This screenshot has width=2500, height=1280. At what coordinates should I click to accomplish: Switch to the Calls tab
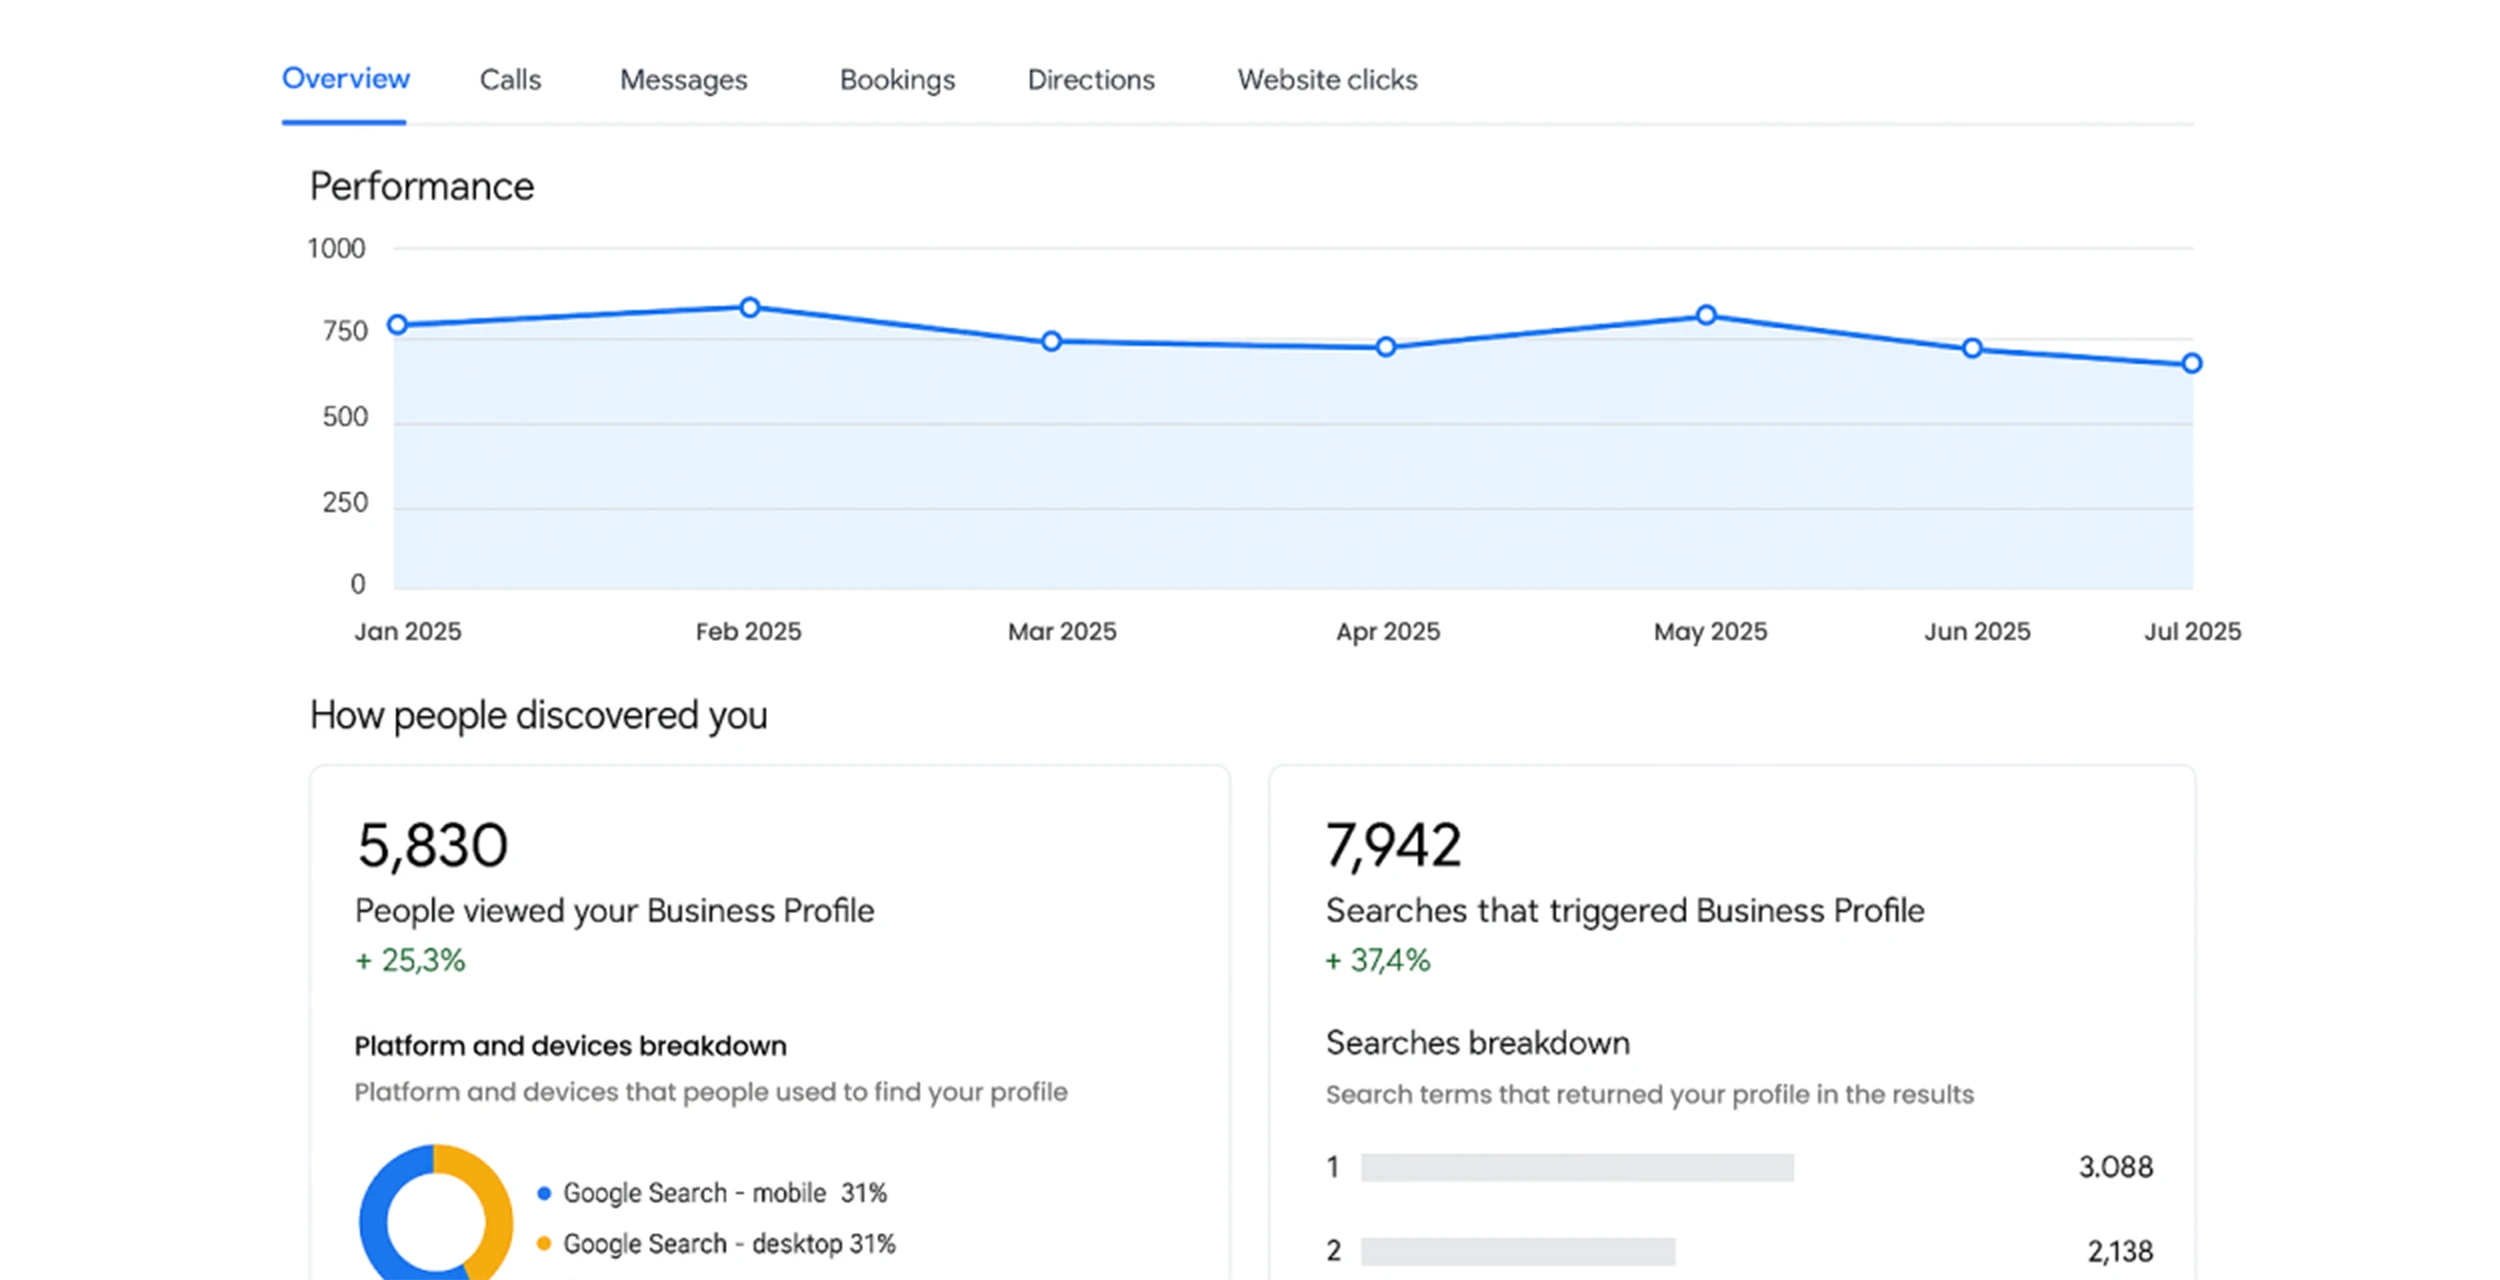pos(510,80)
